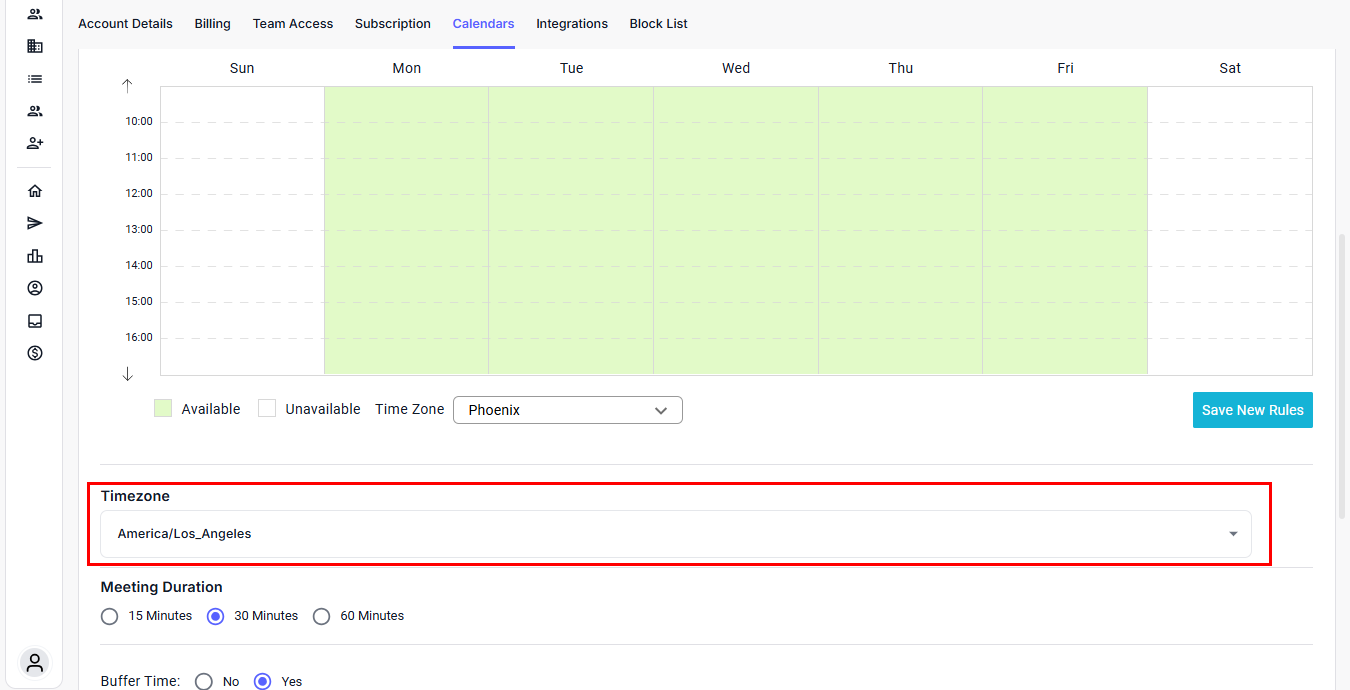Viewport: 1350px width, 690px height.
Task: Click the Save New Rules button
Action: [x=1252, y=410]
